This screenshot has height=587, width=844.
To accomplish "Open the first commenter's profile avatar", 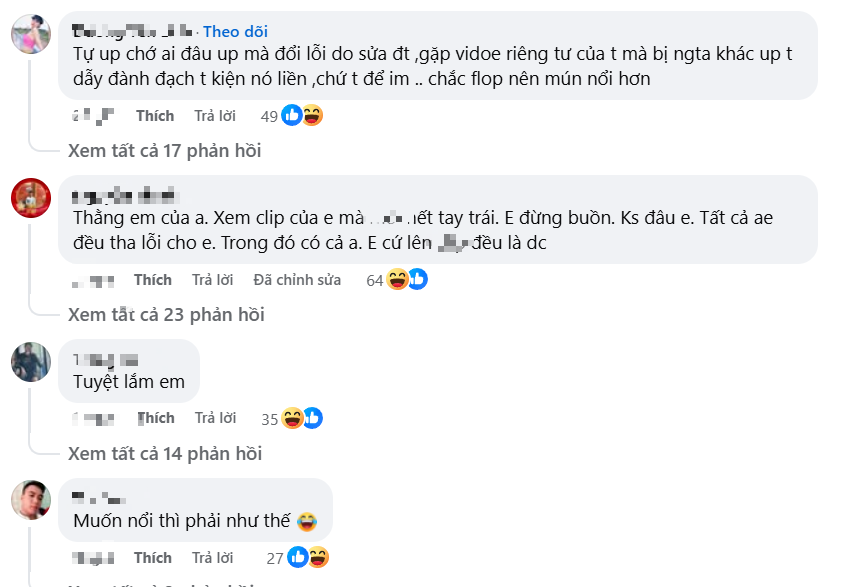I will 30,32.
